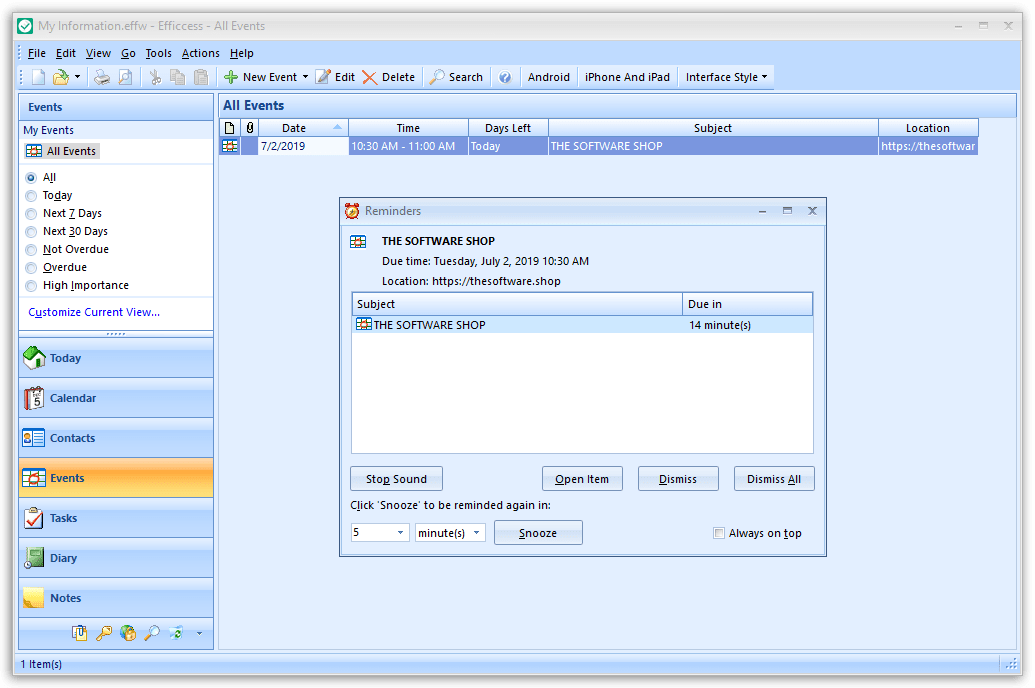This screenshot has height=688, width=1035.
Task: Select the High Importance radio option
Action: pos(31,286)
